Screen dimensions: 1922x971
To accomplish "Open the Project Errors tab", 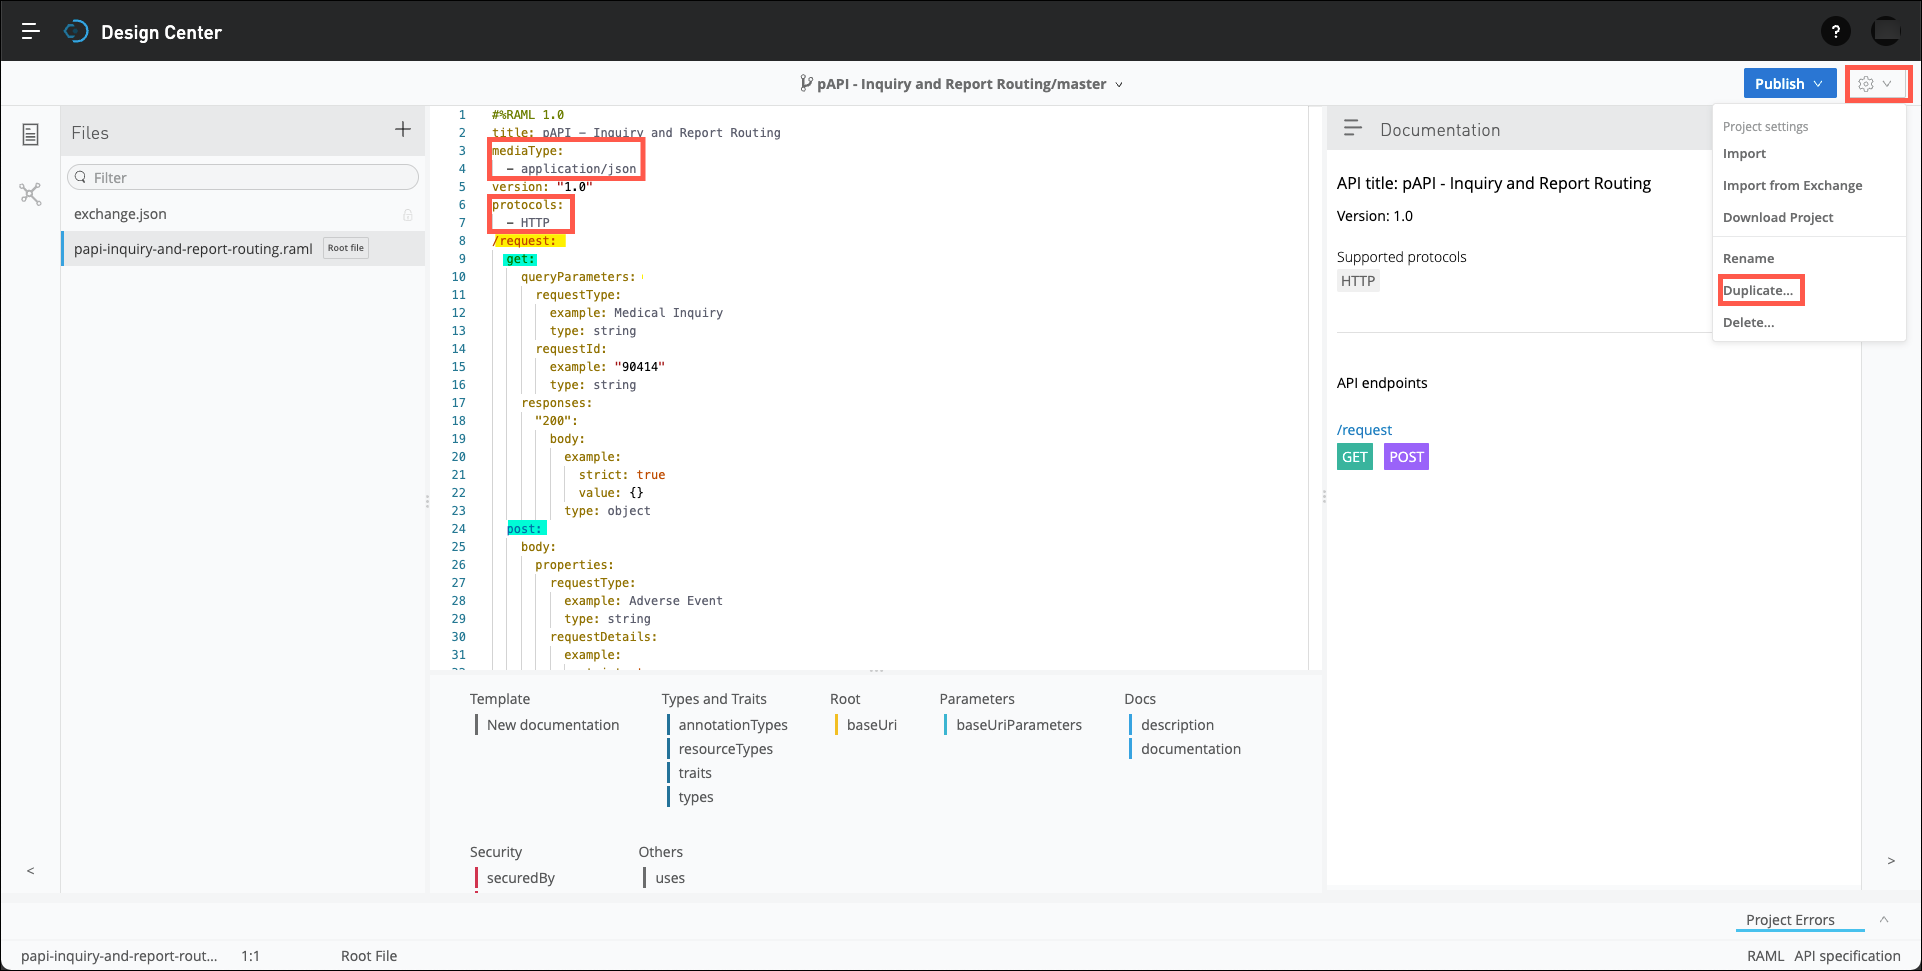I will 1790,920.
